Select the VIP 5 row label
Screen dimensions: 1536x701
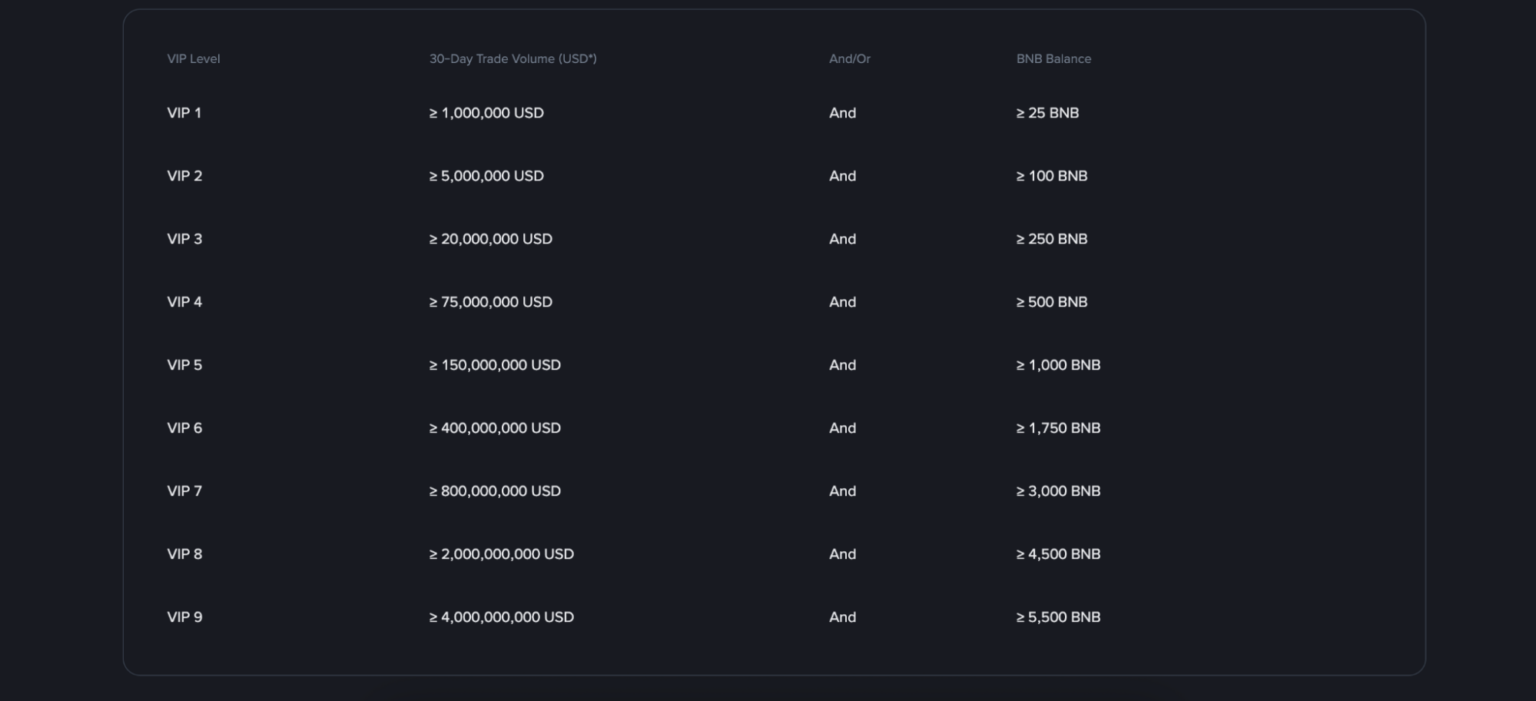coord(184,365)
